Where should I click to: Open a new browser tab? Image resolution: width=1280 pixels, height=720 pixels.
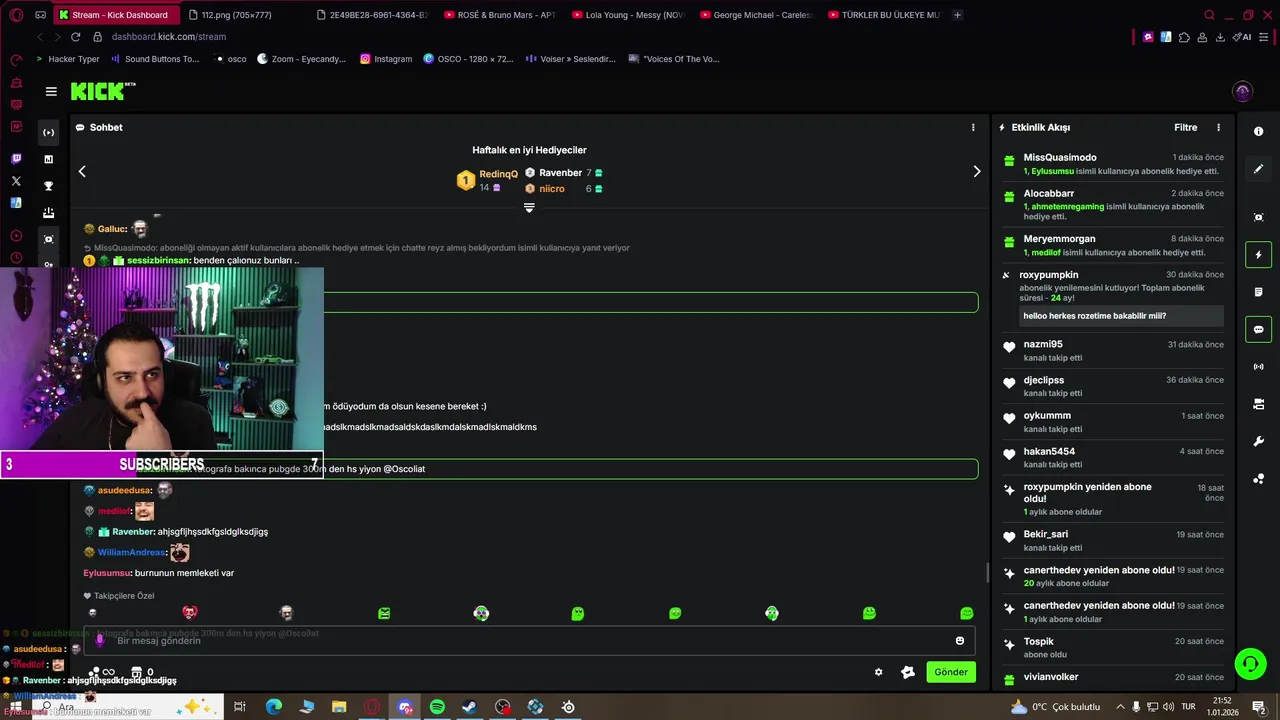pos(957,15)
